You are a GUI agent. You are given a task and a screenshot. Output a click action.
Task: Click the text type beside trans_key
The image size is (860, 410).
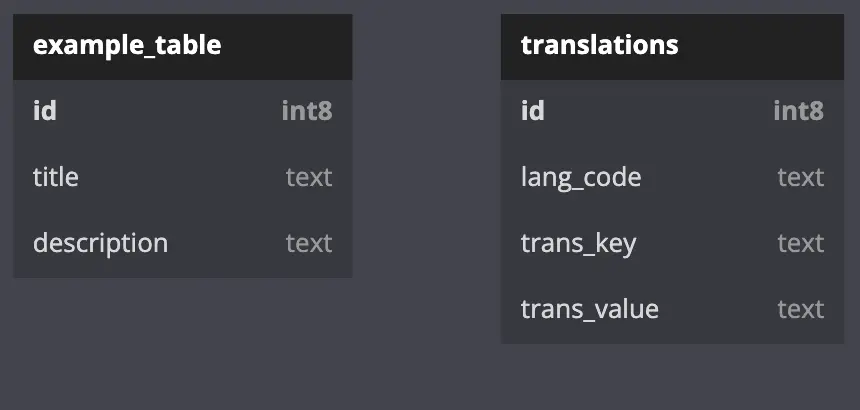[x=801, y=243]
